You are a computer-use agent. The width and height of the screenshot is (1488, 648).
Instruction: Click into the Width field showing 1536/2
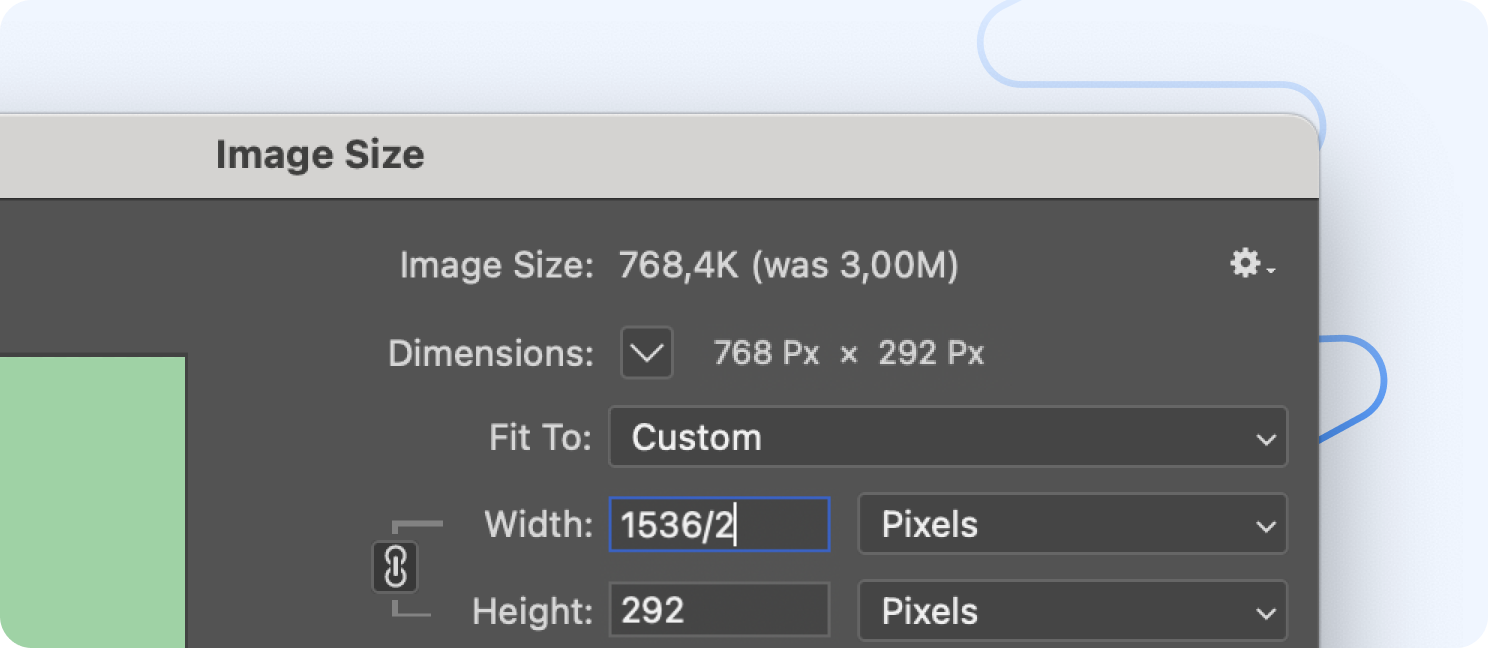click(718, 525)
